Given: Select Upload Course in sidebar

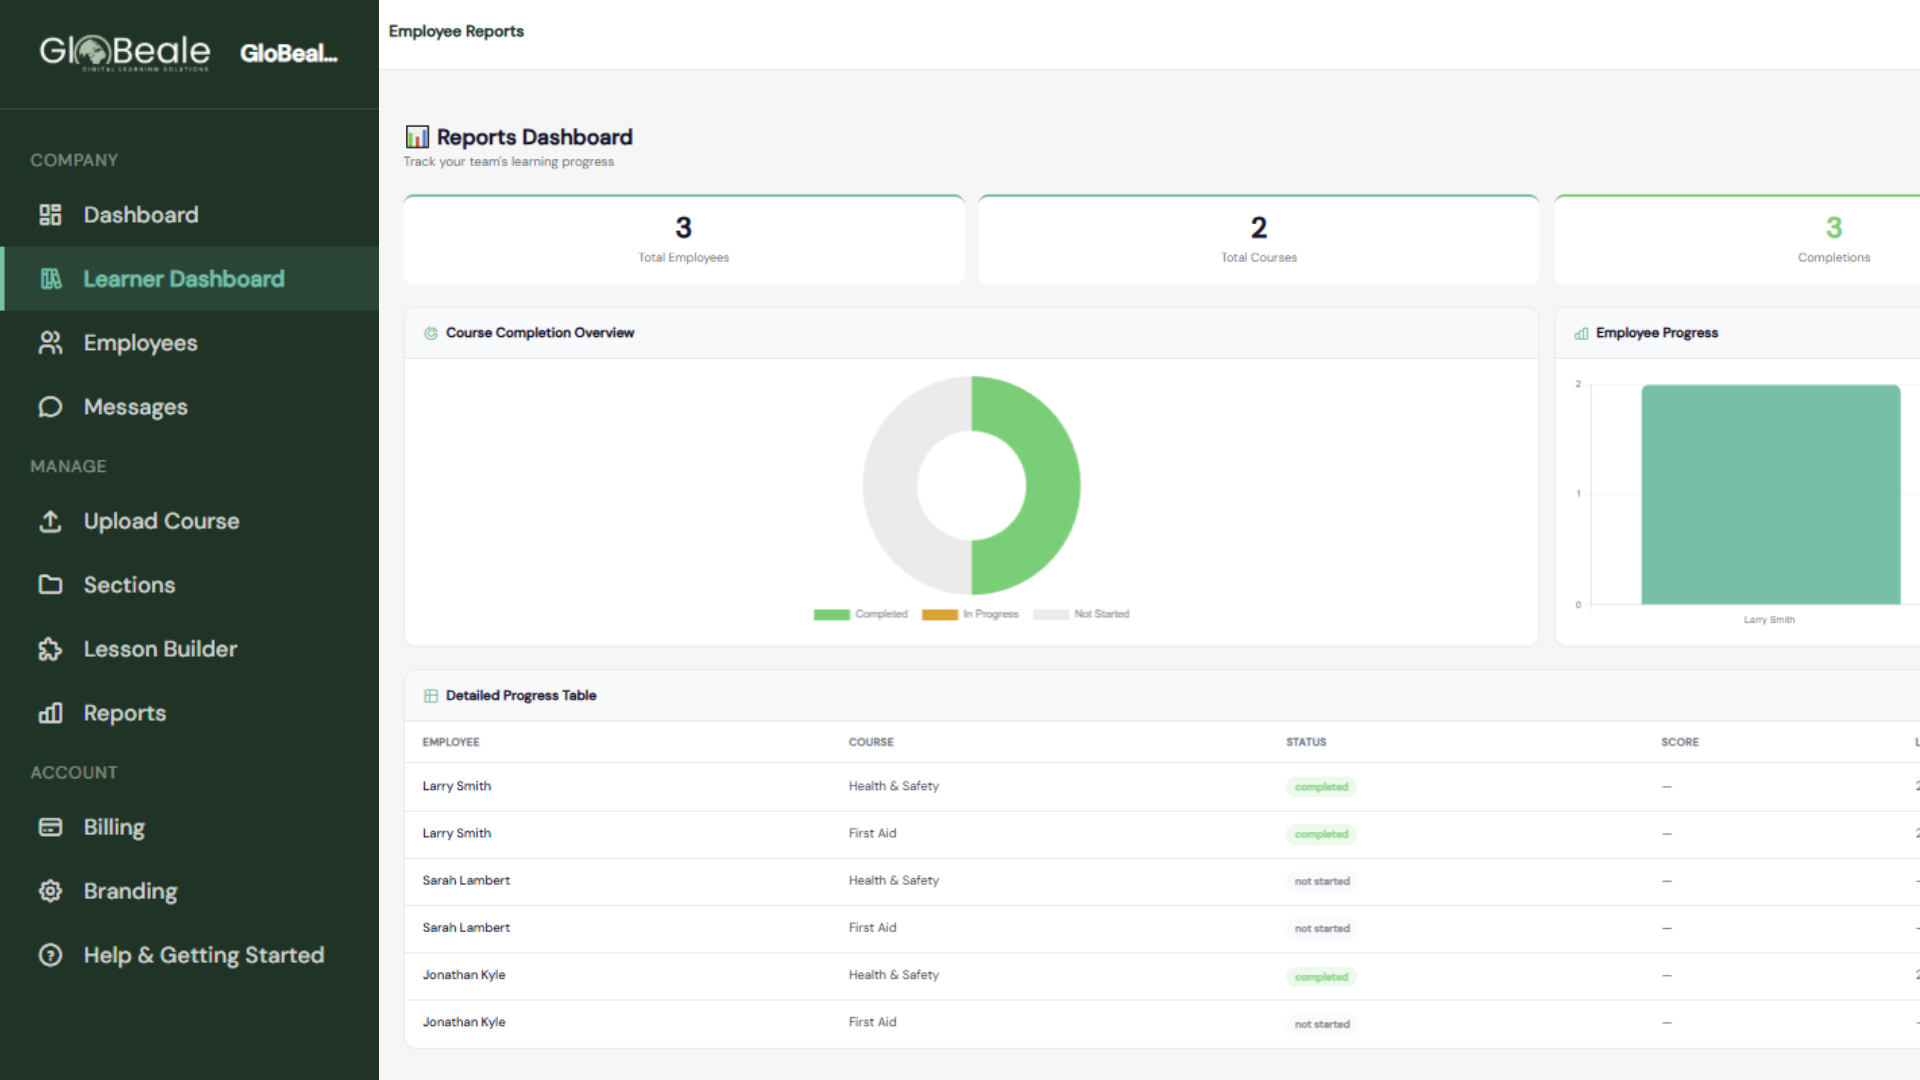Looking at the screenshot, I should [190, 521].
